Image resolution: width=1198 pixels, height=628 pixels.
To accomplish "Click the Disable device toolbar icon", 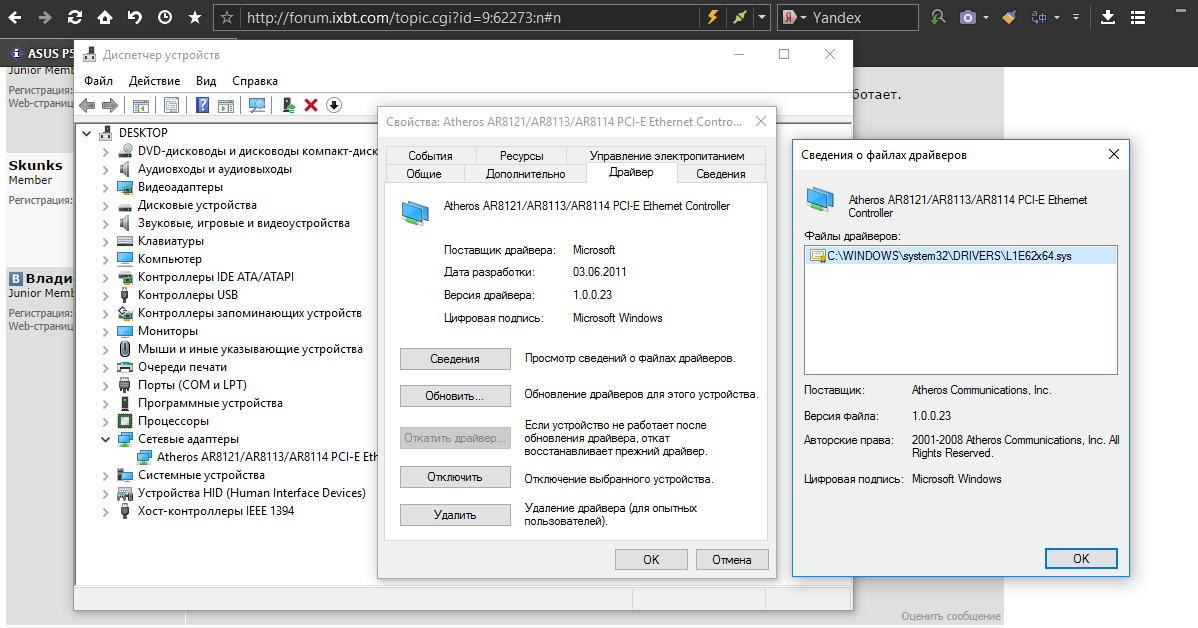I will [333, 105].
